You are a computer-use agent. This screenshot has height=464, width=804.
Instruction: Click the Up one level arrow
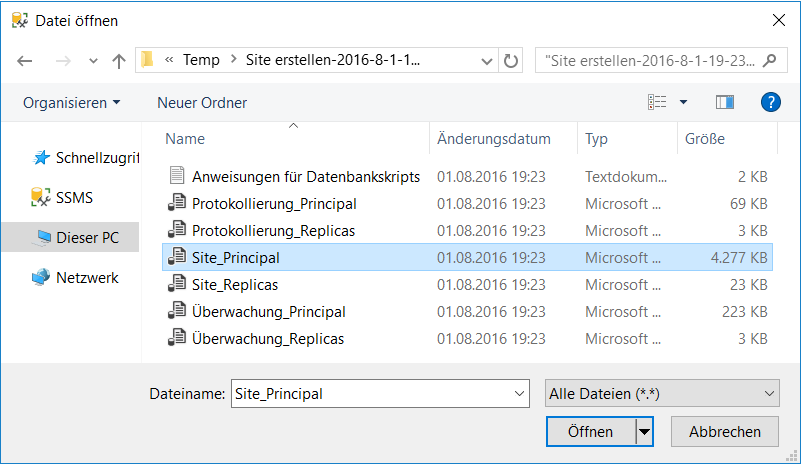[119, 60]
